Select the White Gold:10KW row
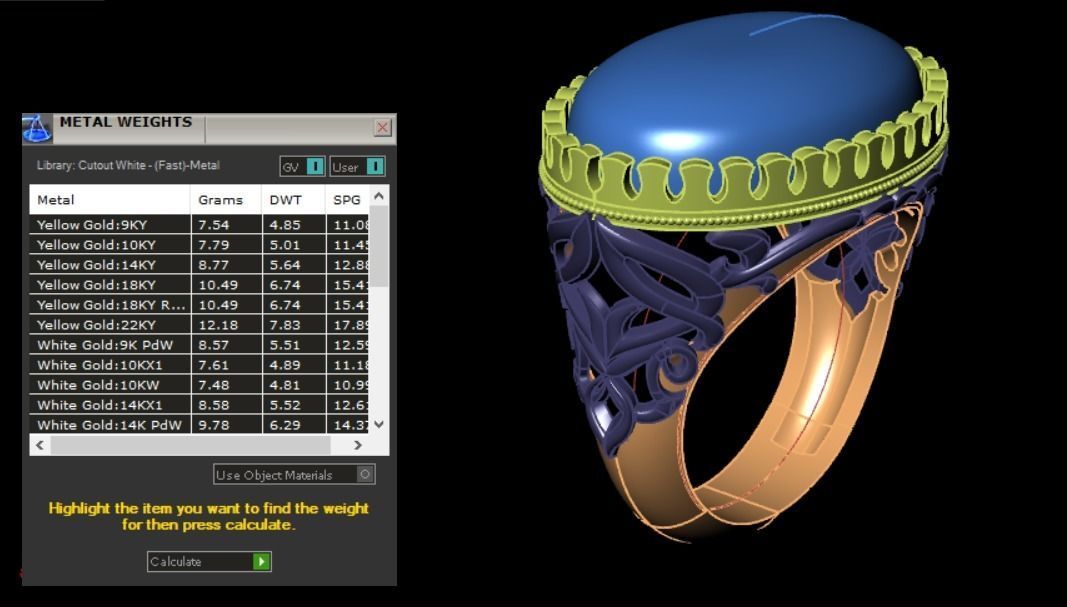 (x=199, y=384)
